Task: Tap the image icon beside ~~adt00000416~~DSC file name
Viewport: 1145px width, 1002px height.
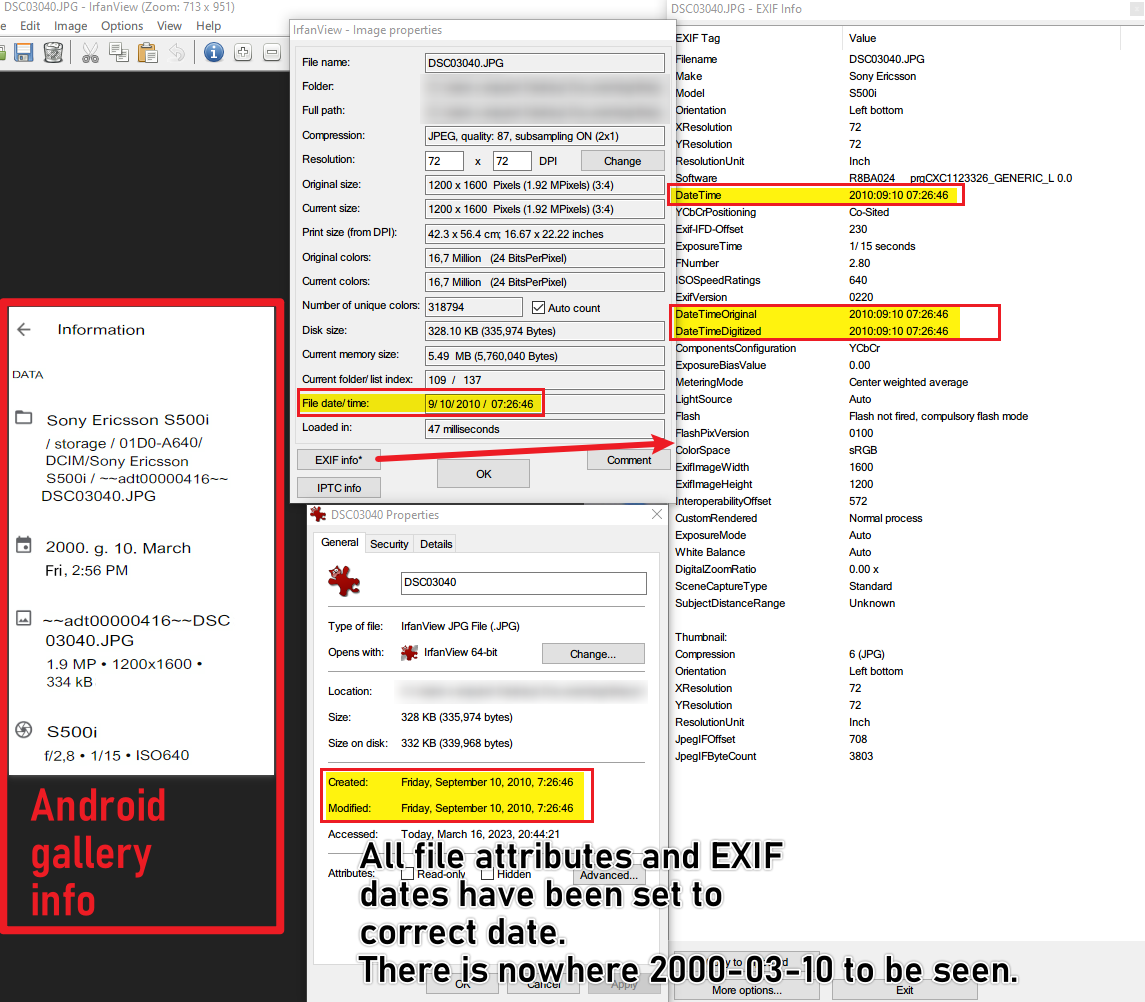Action: point(24,619)
